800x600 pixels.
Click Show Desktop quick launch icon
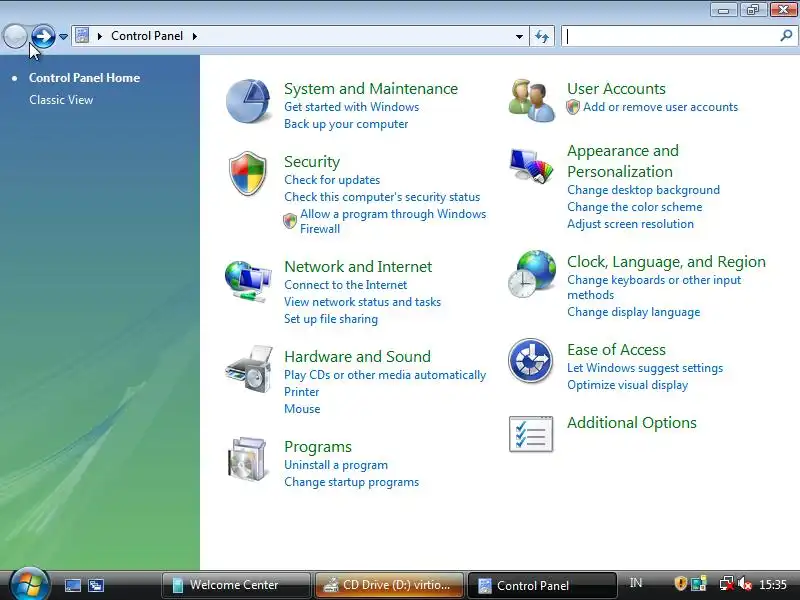coord(72,585)
